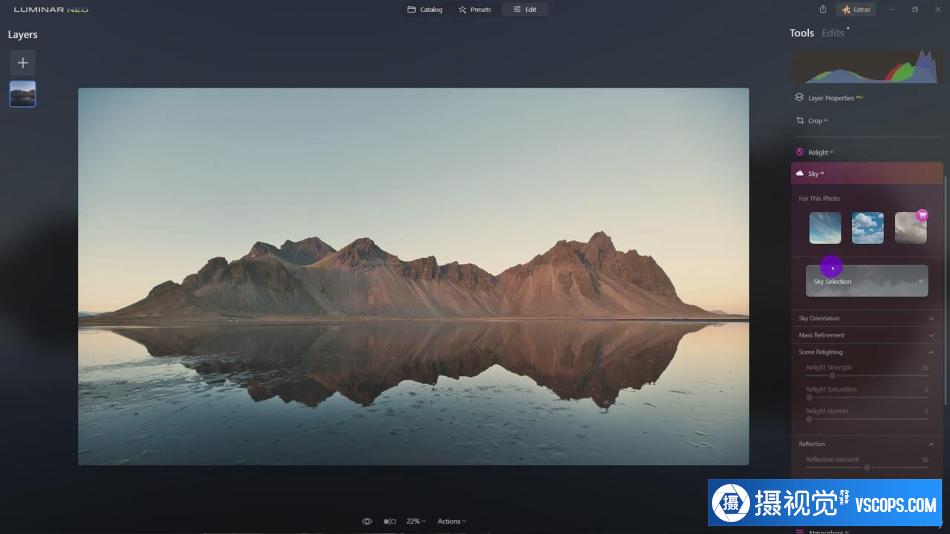
Task: Adjust the Relight Strength slider
Action: pyautogui.click(x=832, y=376)
